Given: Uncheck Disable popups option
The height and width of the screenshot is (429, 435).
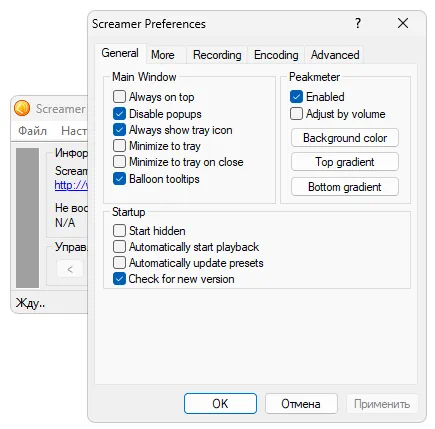Looking at the screenshot, I should coord(119,114).
